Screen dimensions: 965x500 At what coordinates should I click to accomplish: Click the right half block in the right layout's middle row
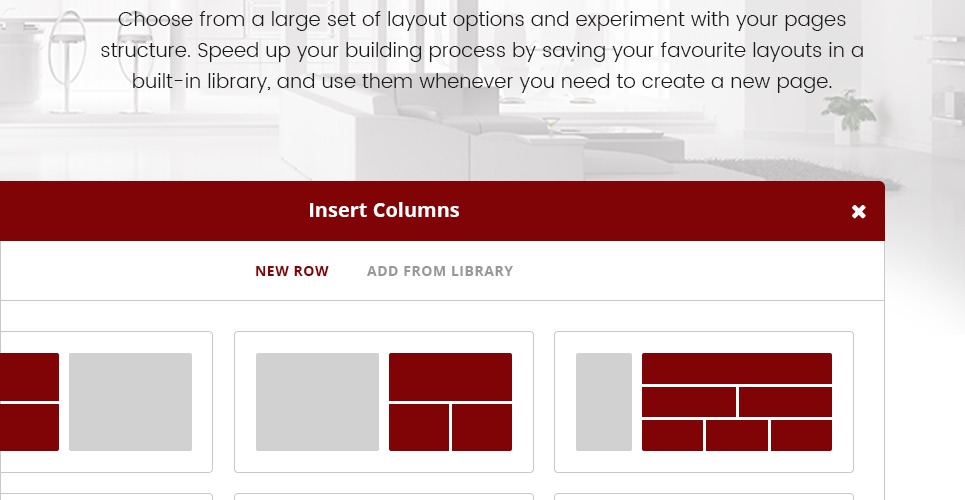tap(785, 402)
